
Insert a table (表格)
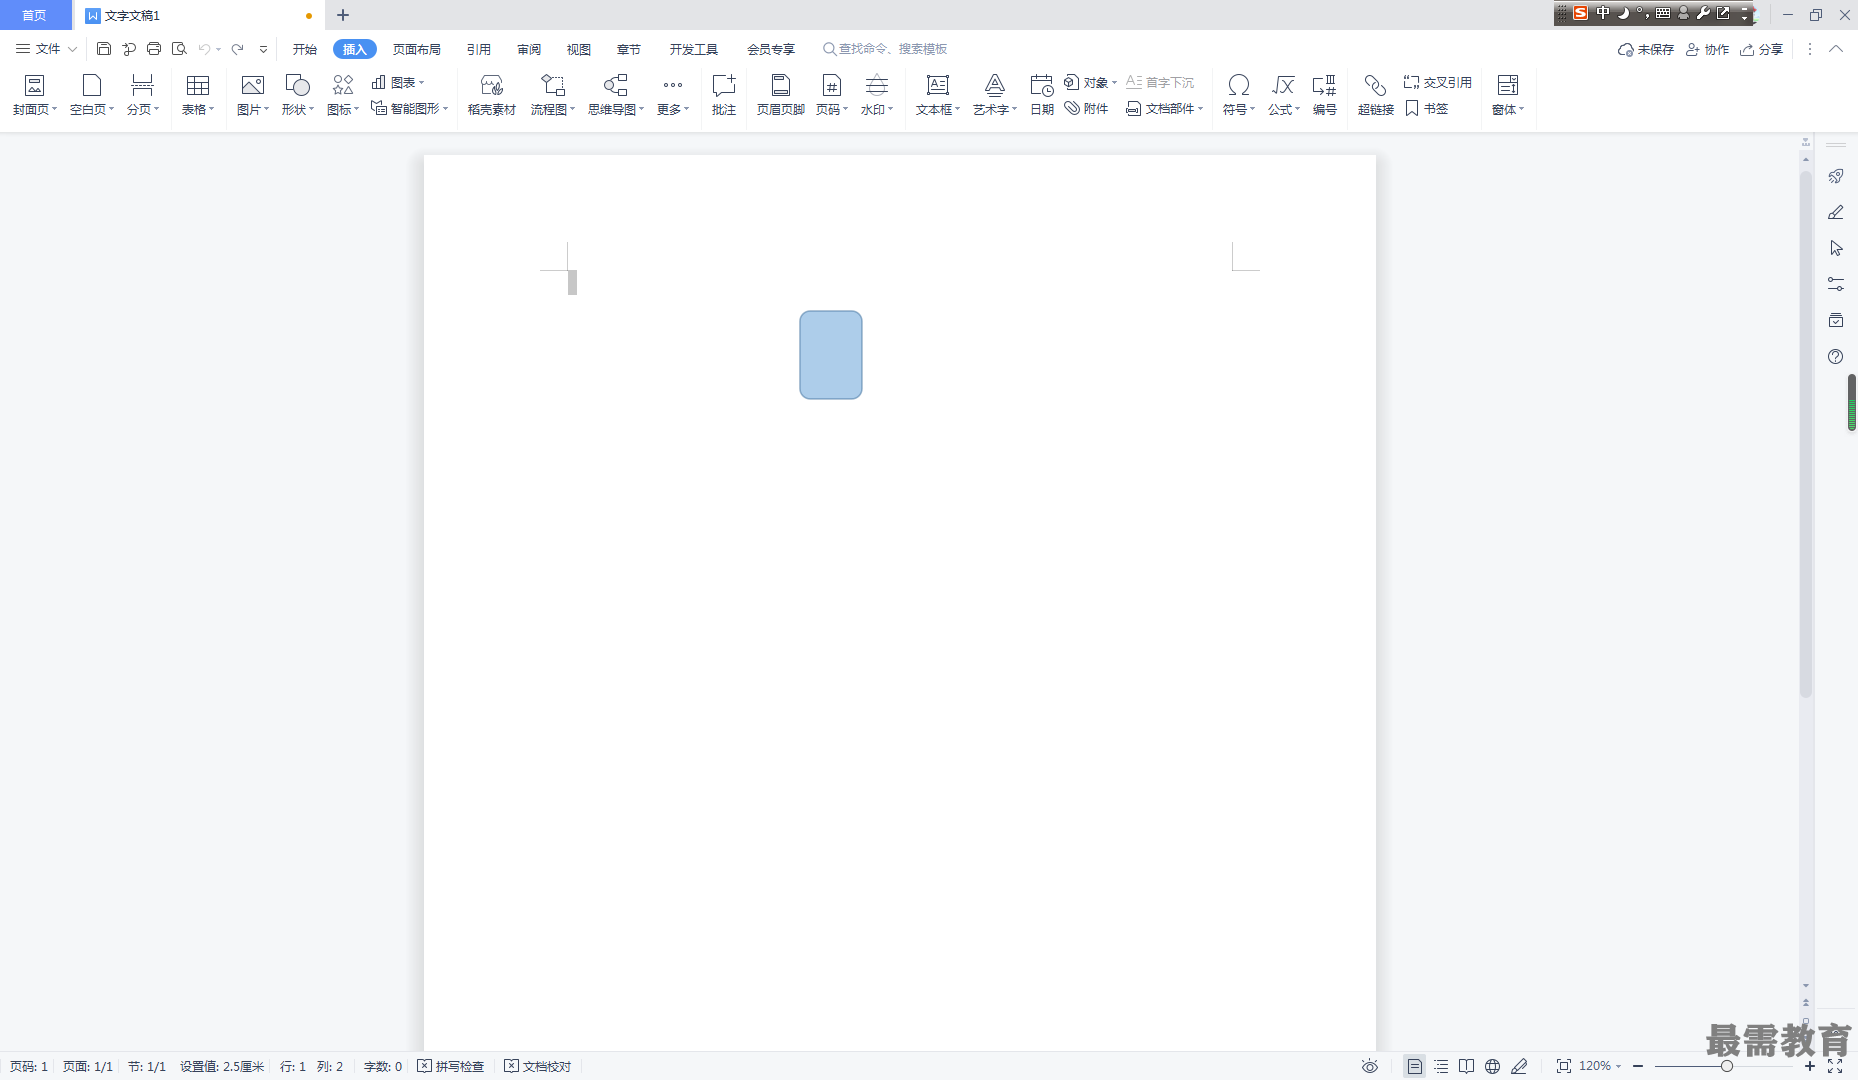coord(198,95)
